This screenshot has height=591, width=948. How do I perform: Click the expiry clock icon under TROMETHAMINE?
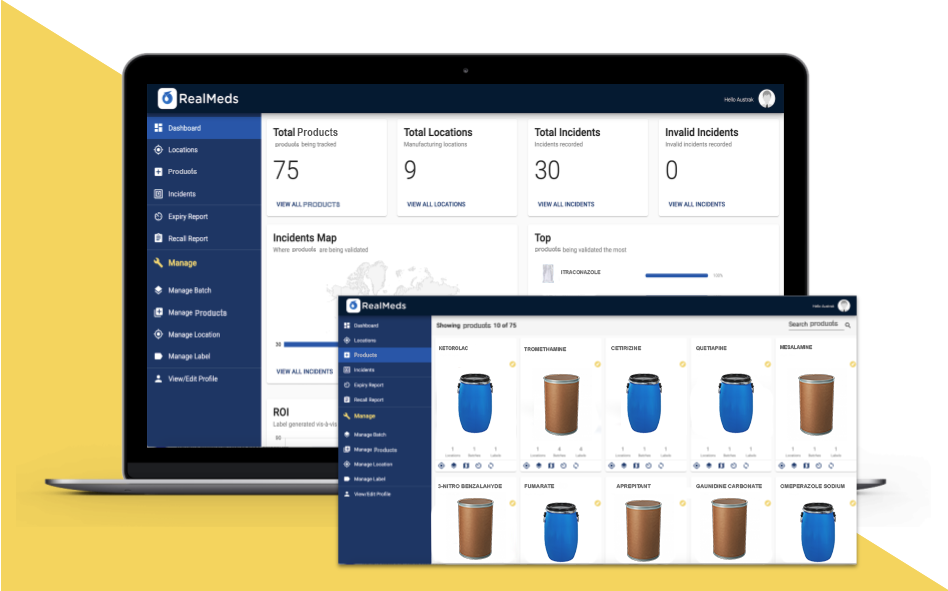[x=563, y=465]
